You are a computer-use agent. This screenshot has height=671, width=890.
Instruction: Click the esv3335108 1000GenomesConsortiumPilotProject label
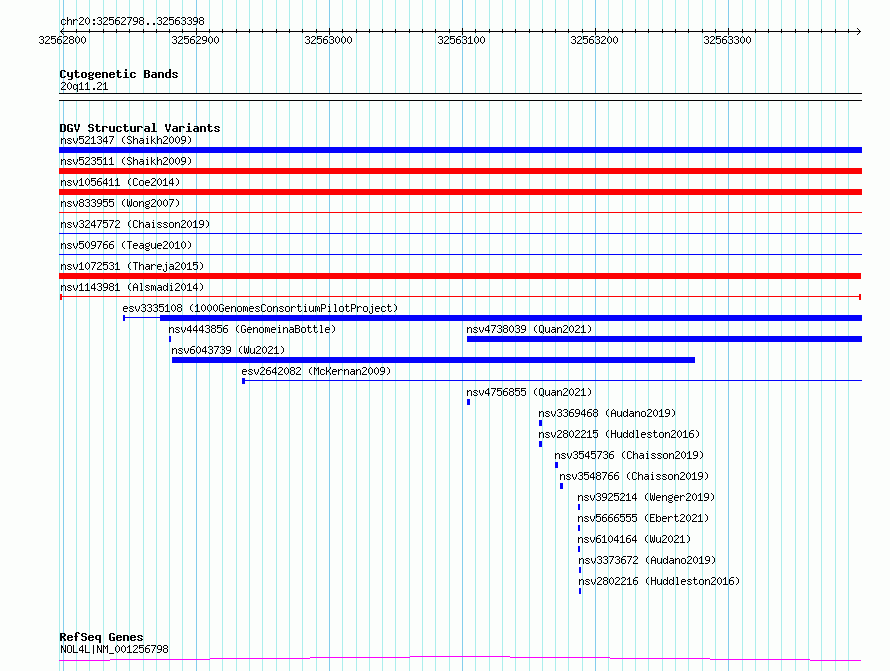[260, 308]
